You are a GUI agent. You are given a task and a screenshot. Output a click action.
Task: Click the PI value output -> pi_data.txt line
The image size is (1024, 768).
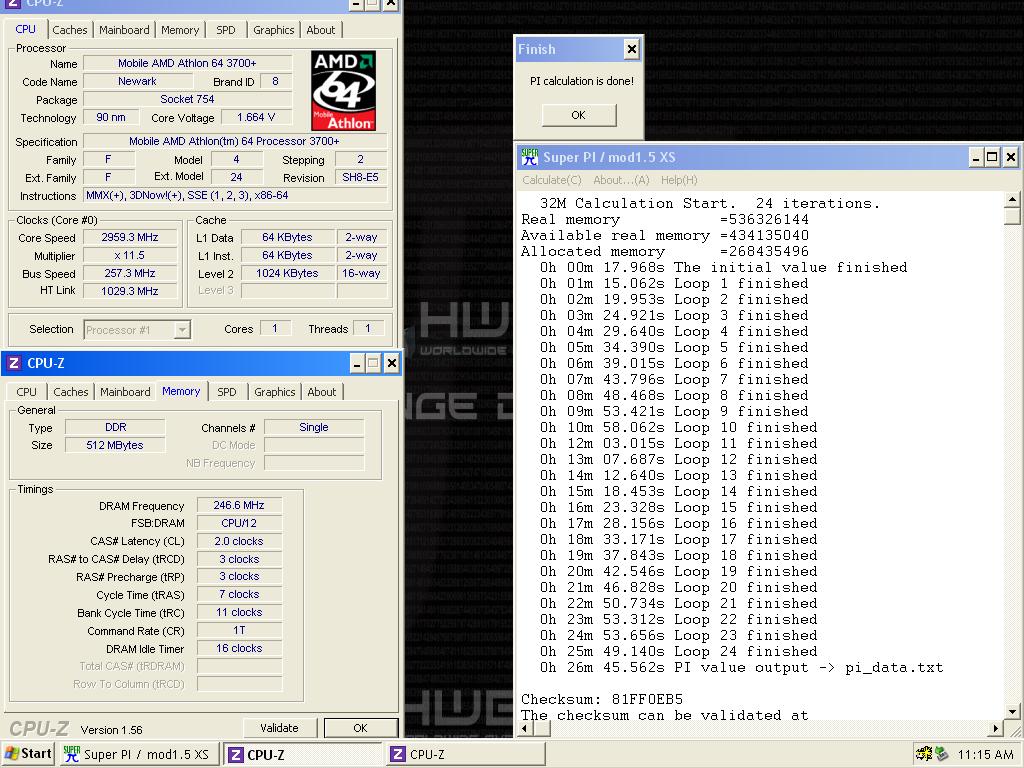[x=741, y=667]
